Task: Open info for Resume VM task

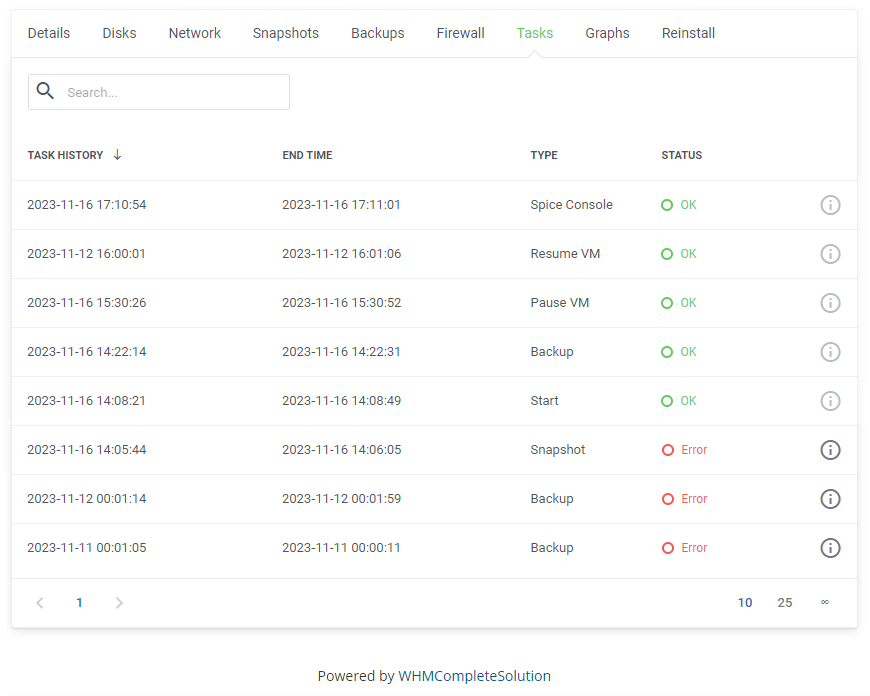Action: coord(830,254)
